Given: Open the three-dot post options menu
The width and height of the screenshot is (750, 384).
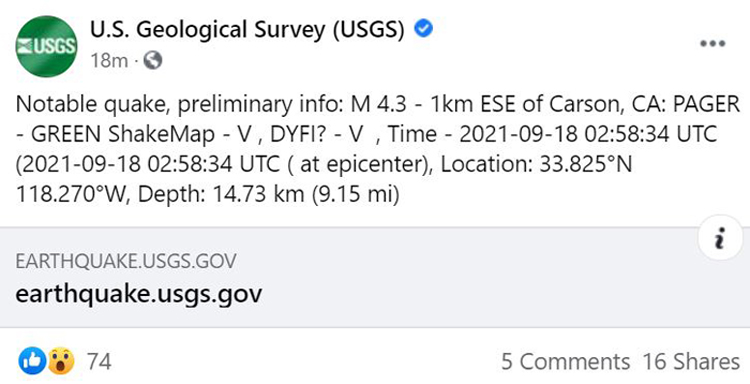Looking at the screenshot, I should 712,44.
